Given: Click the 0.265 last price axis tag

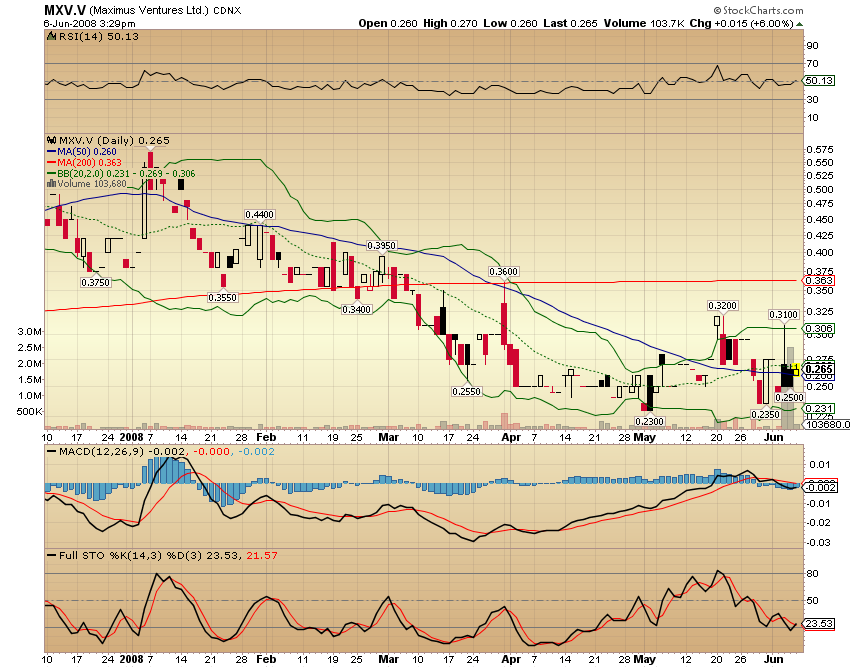Looking at the screenshot, I should [x=819, y=370].
